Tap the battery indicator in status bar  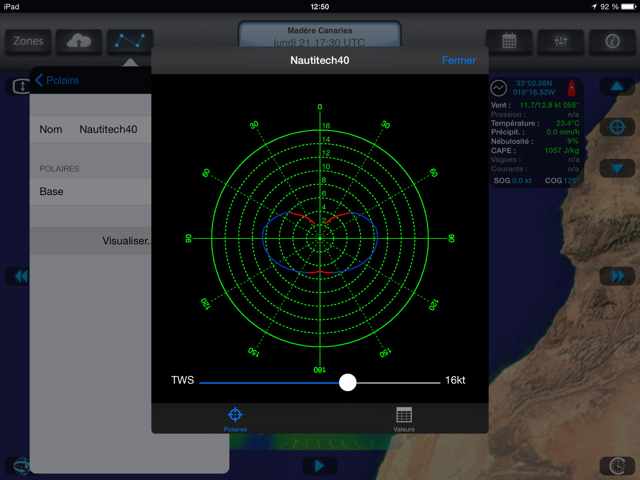pos(629,7)
